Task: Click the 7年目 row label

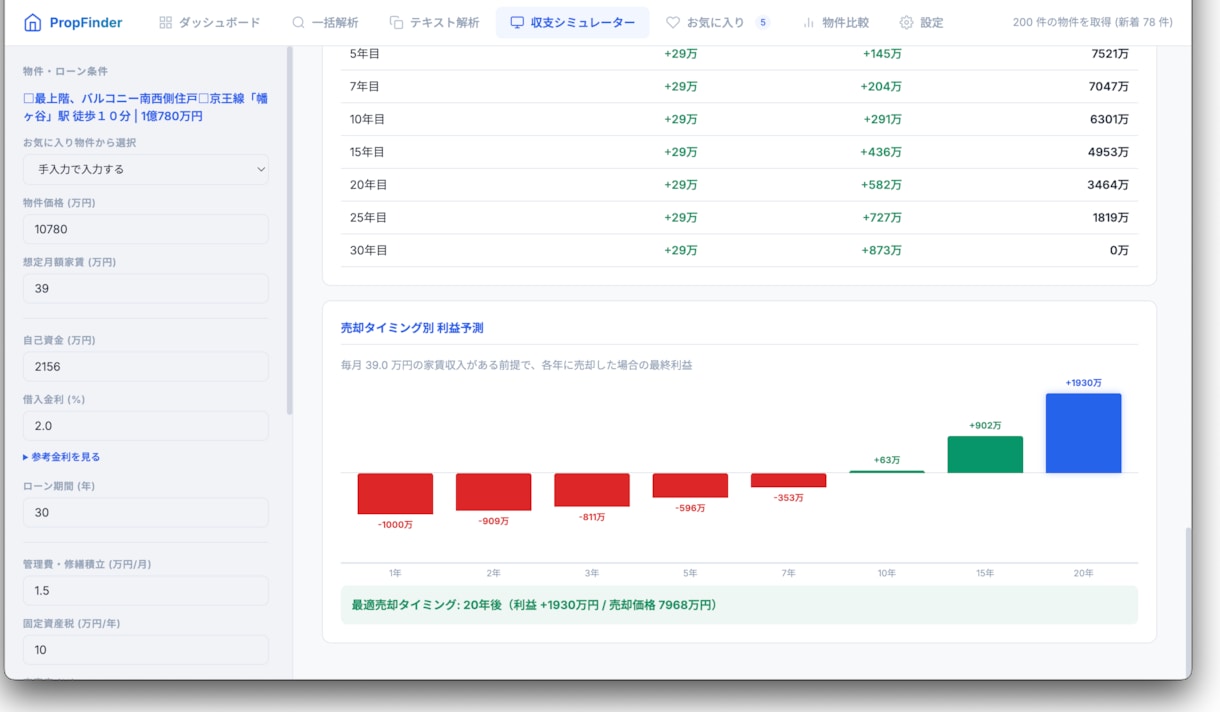Action: (x=365, y=87)
